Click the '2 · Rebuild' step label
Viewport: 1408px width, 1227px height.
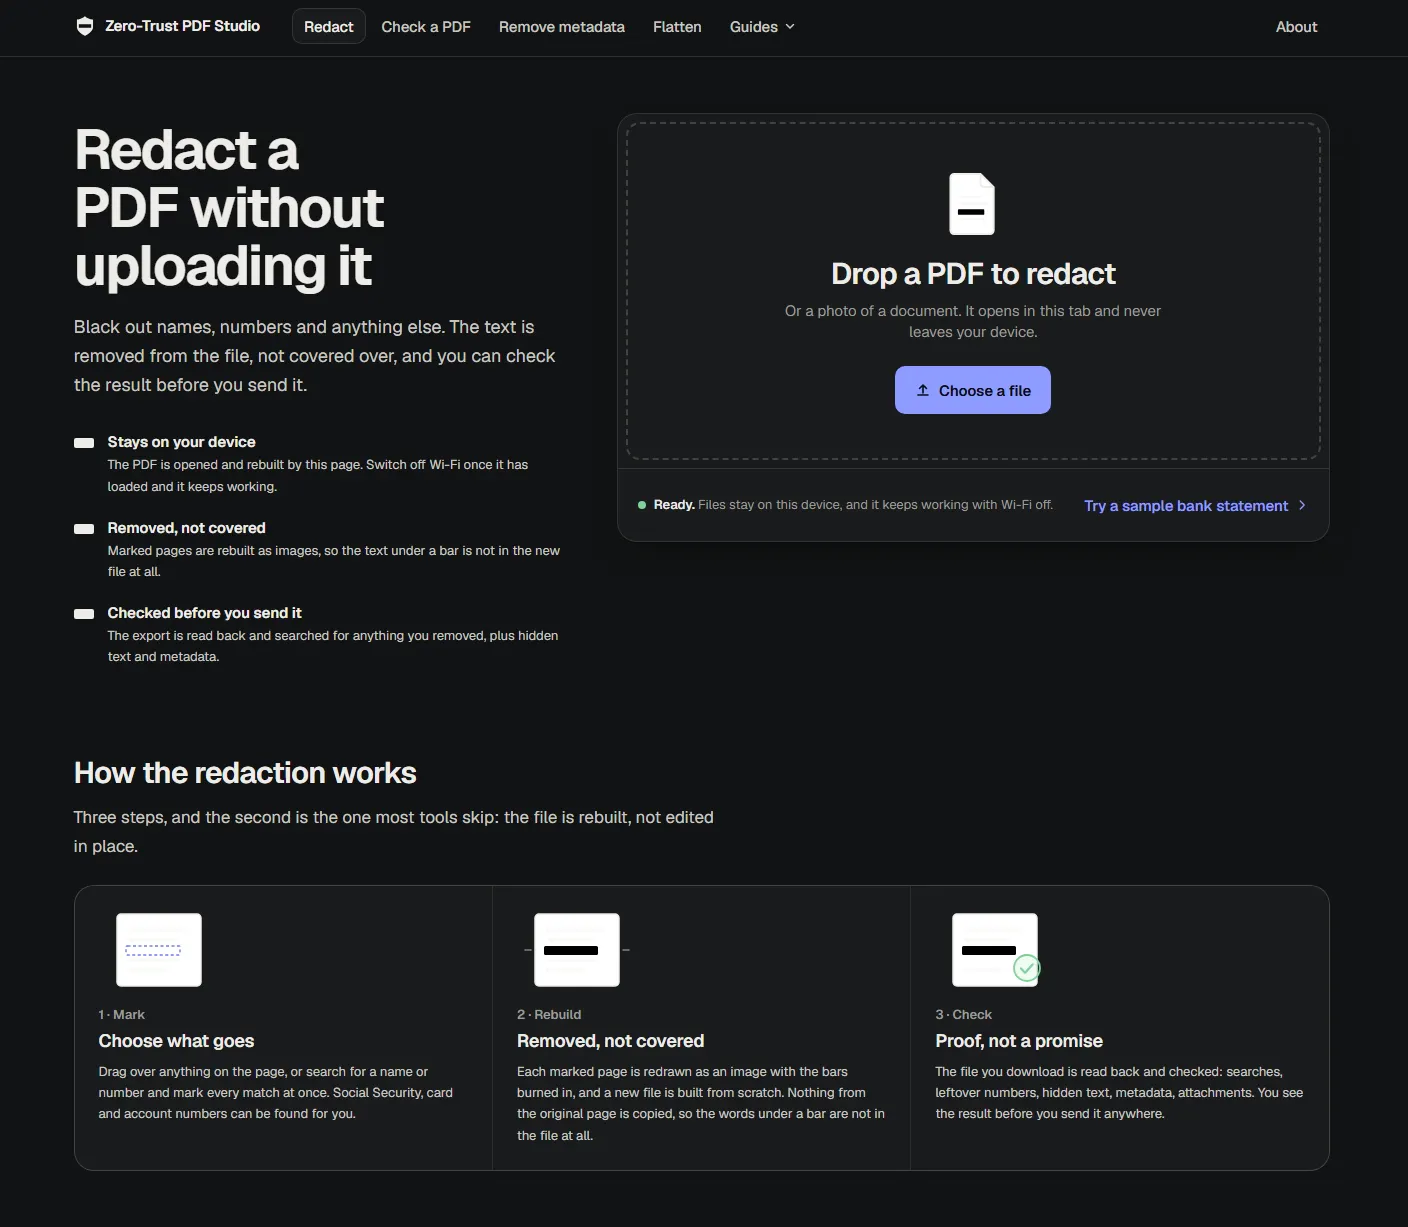tap(549, 1015)
